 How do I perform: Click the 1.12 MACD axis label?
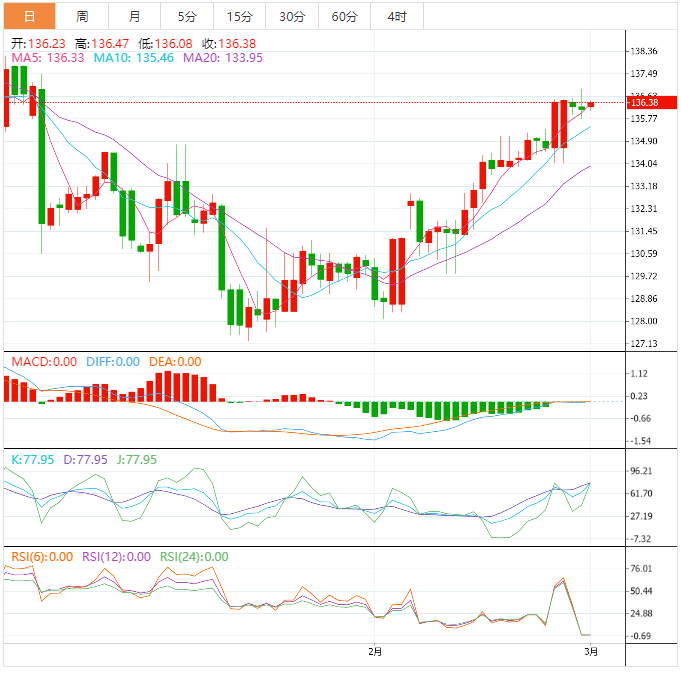[x=639, y=374]
